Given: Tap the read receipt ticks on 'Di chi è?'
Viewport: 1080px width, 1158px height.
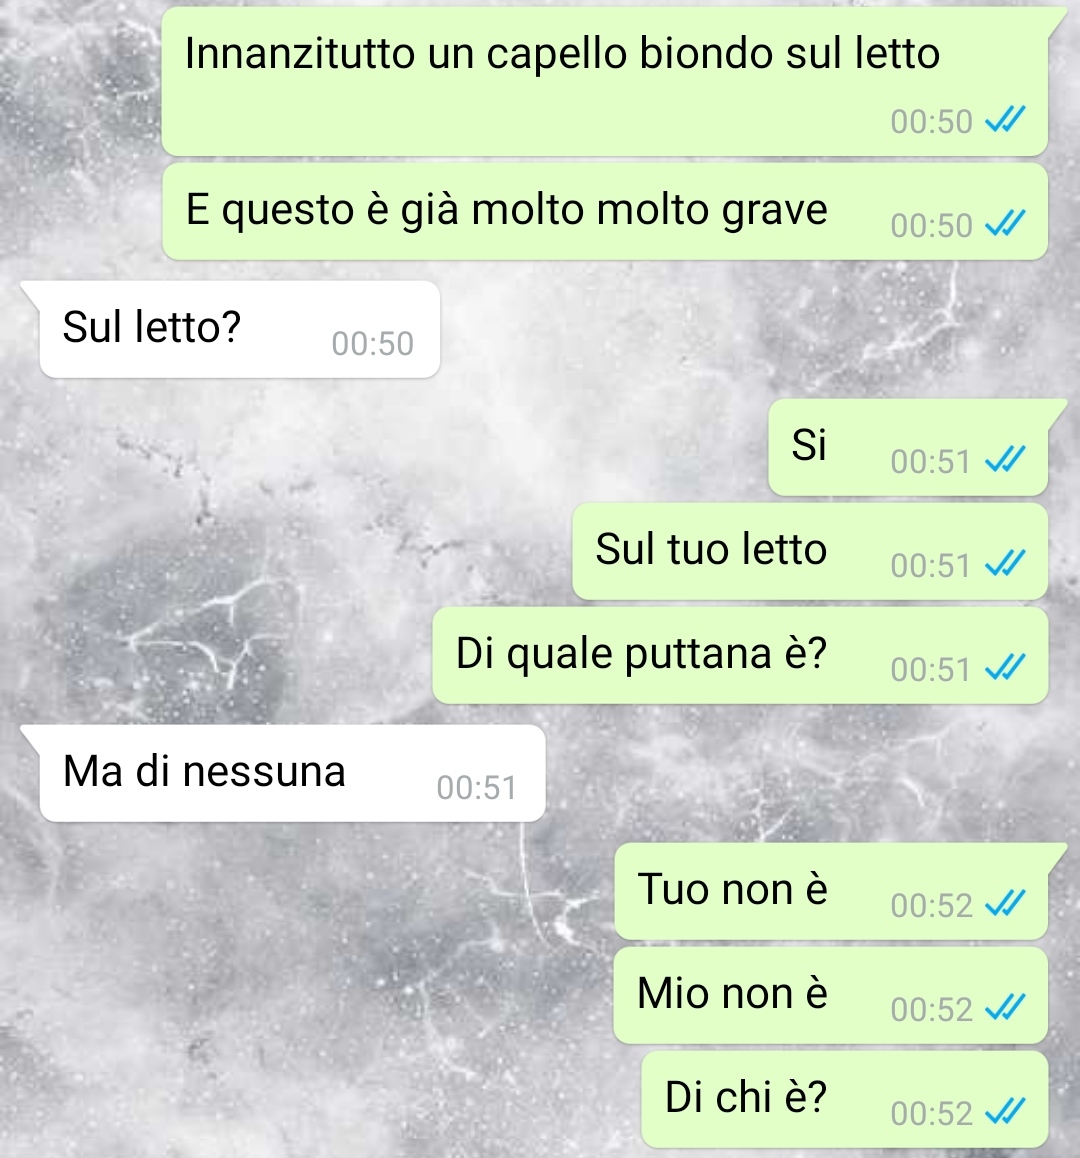Looking at the screenshot, I should [x=1005, y=1112].
